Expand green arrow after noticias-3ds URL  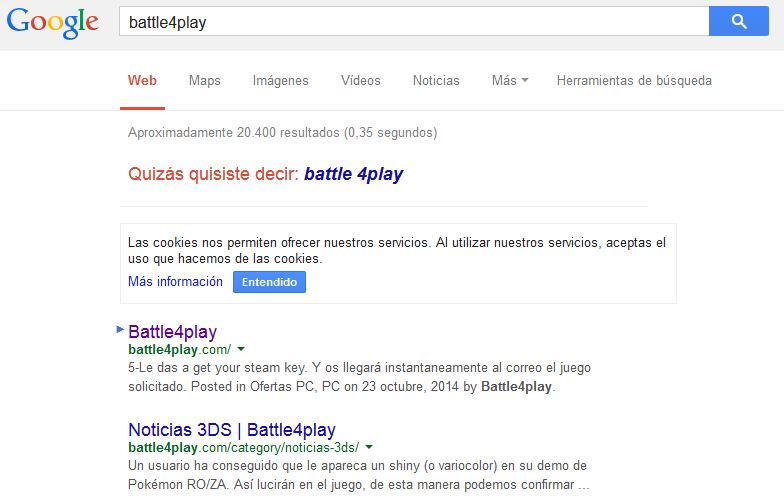point(369,448)
